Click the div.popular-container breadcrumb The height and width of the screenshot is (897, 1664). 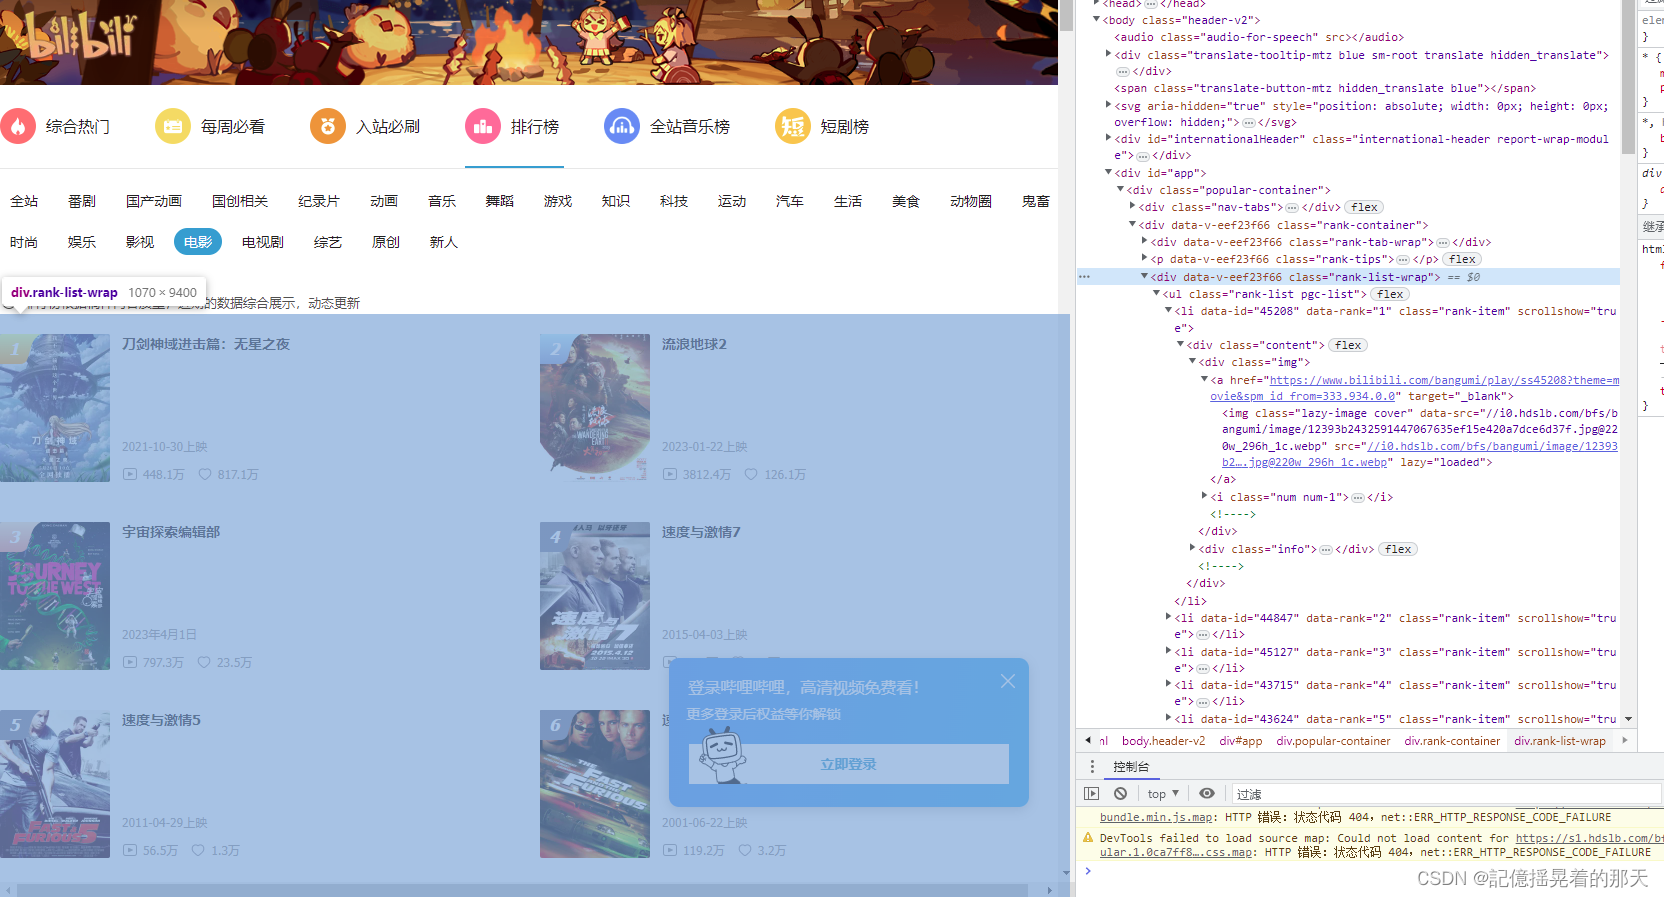[x=1333, y=741]
